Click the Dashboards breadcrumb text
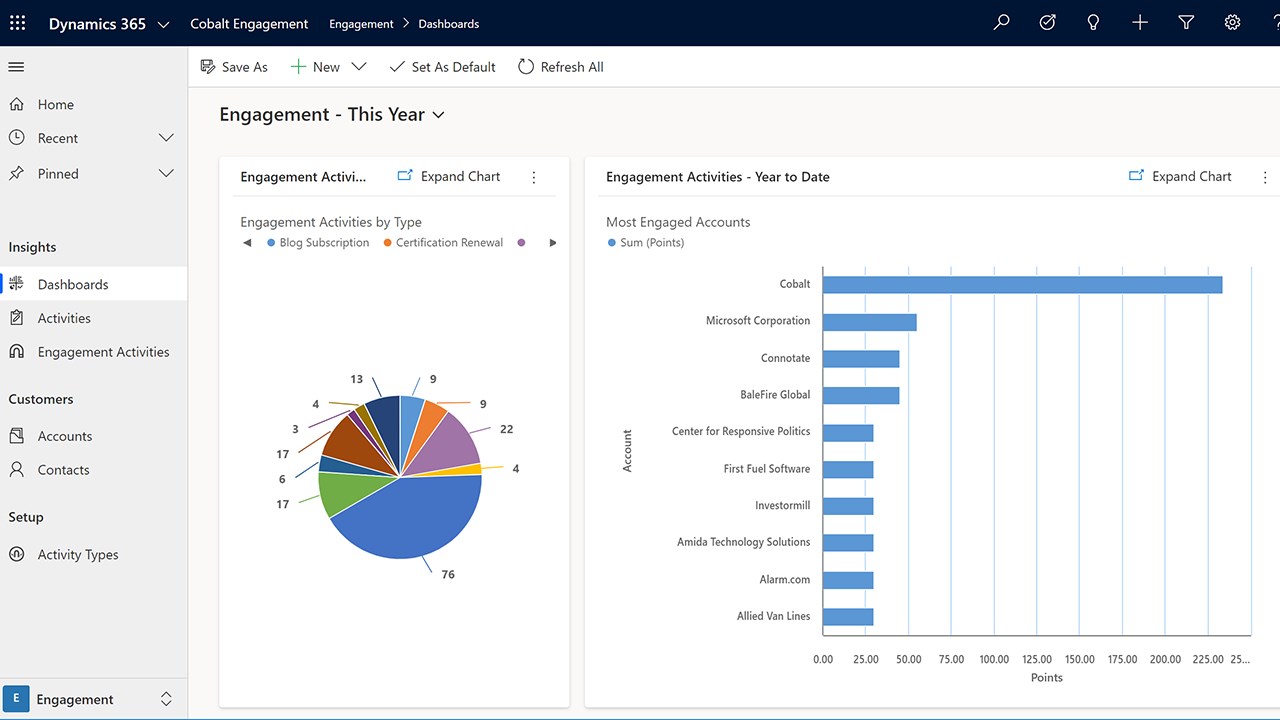1280x720 pixels. (449, 24)
